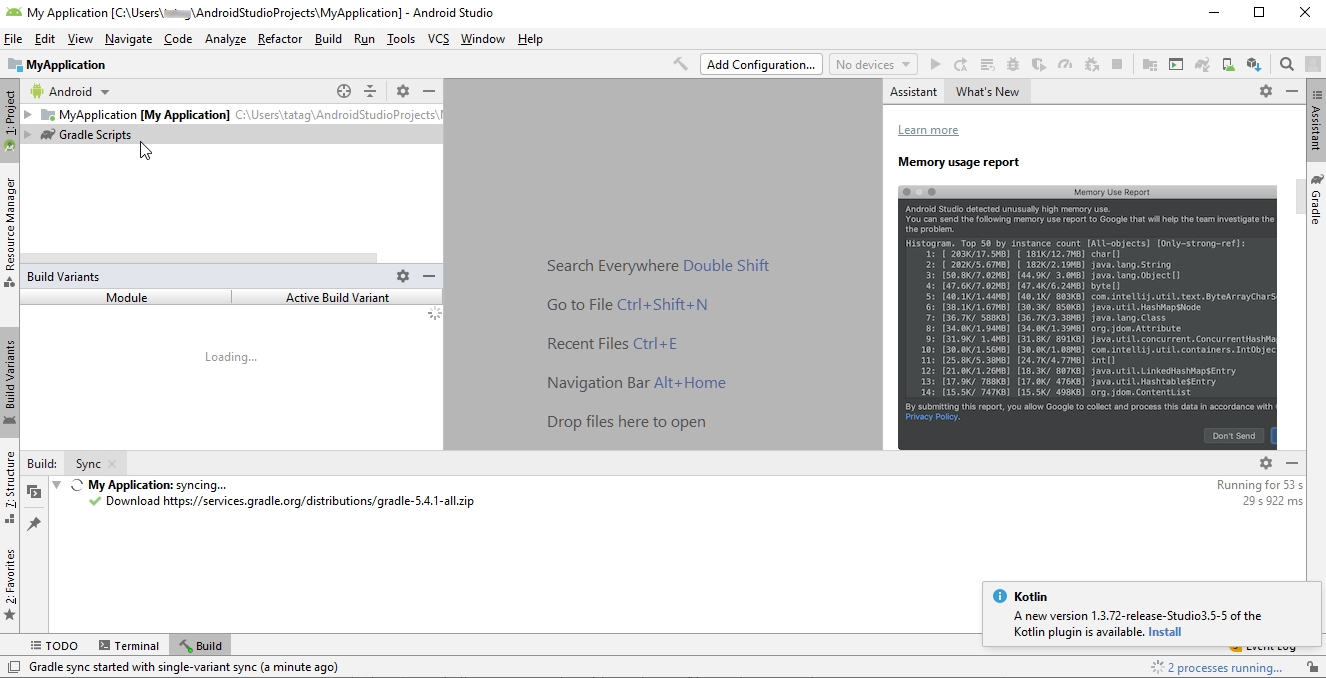Toggle the 2: Favorites side tab
The image size is (1326, 678).
point(10,584)
